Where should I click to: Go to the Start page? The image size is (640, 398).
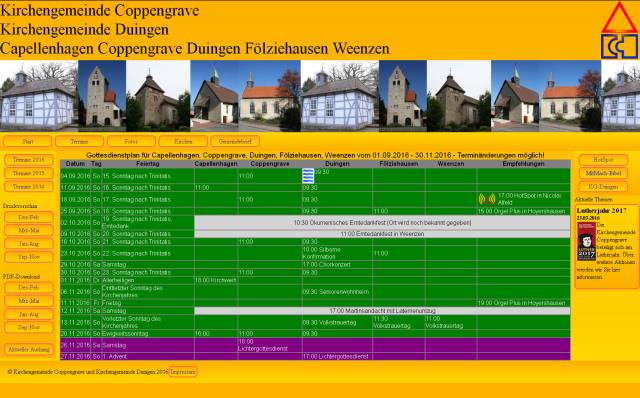pyautogui.click(x=28, y=141)
